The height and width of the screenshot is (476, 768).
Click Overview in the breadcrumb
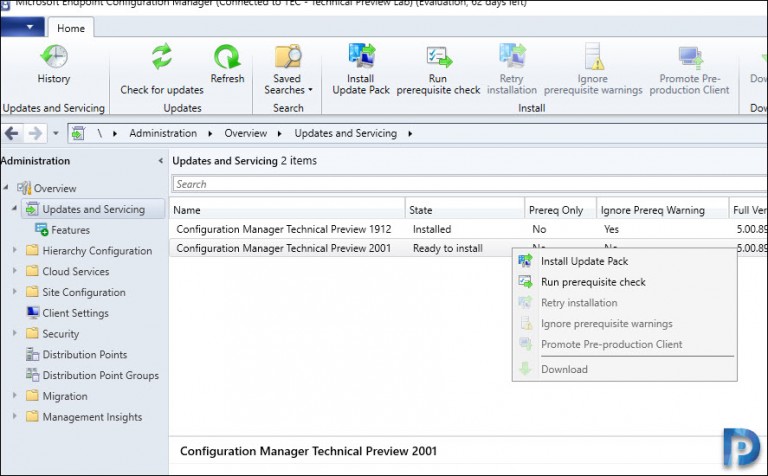245,133
